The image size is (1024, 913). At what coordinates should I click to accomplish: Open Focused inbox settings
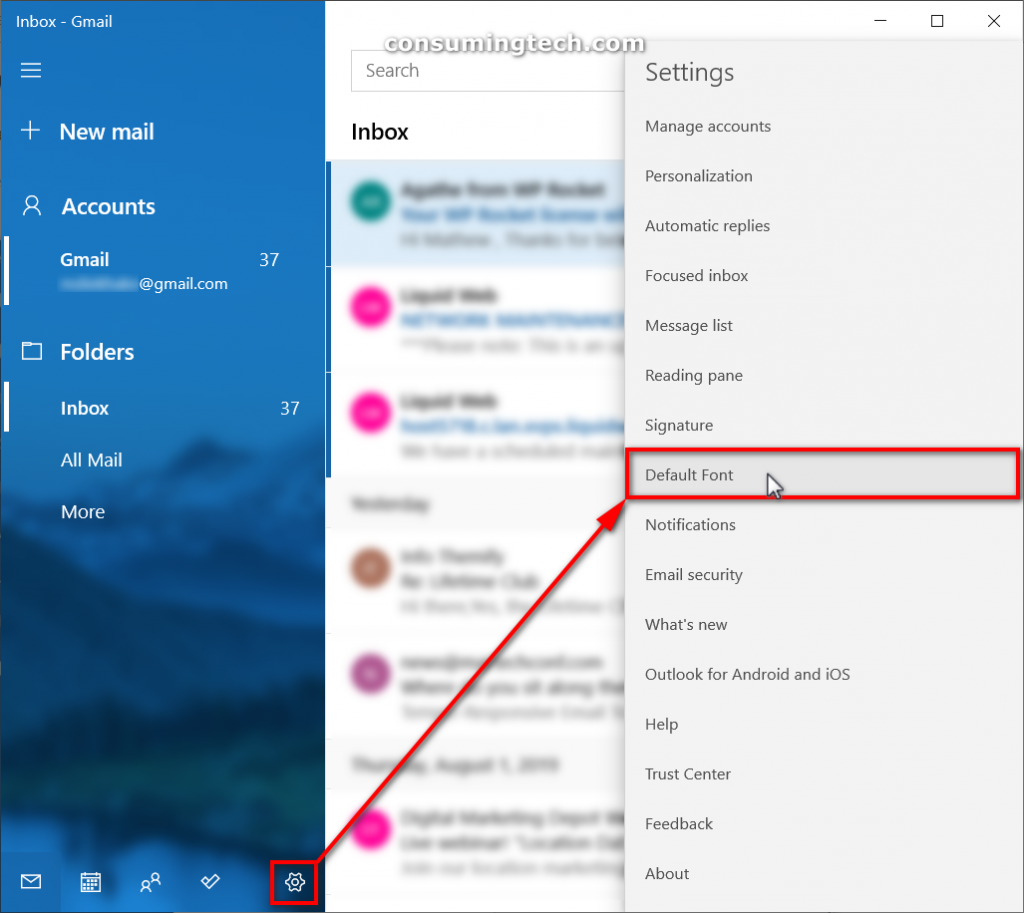point(696,275)
